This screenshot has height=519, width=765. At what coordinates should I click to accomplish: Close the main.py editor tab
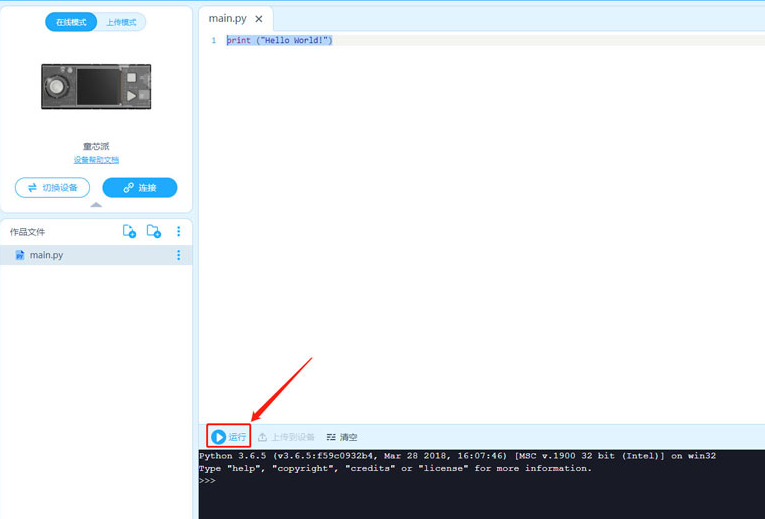pos(259,19)
